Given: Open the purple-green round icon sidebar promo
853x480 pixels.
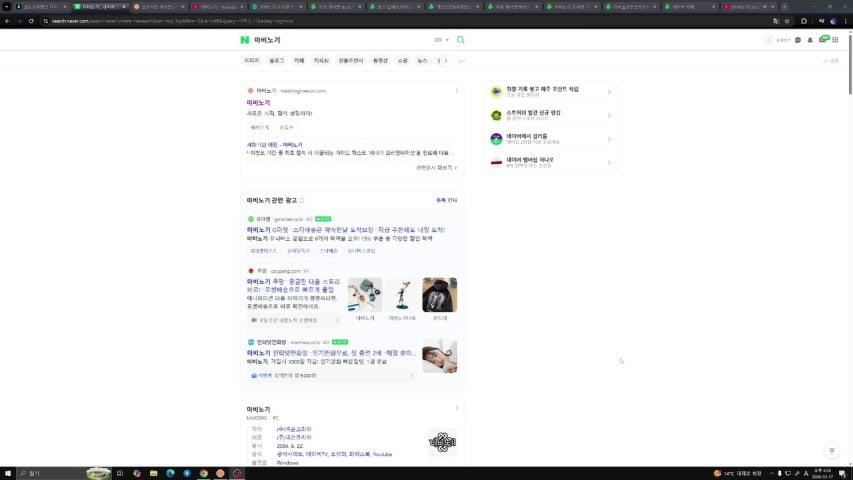Looking at the screenshot, I should tap(552, 139).
